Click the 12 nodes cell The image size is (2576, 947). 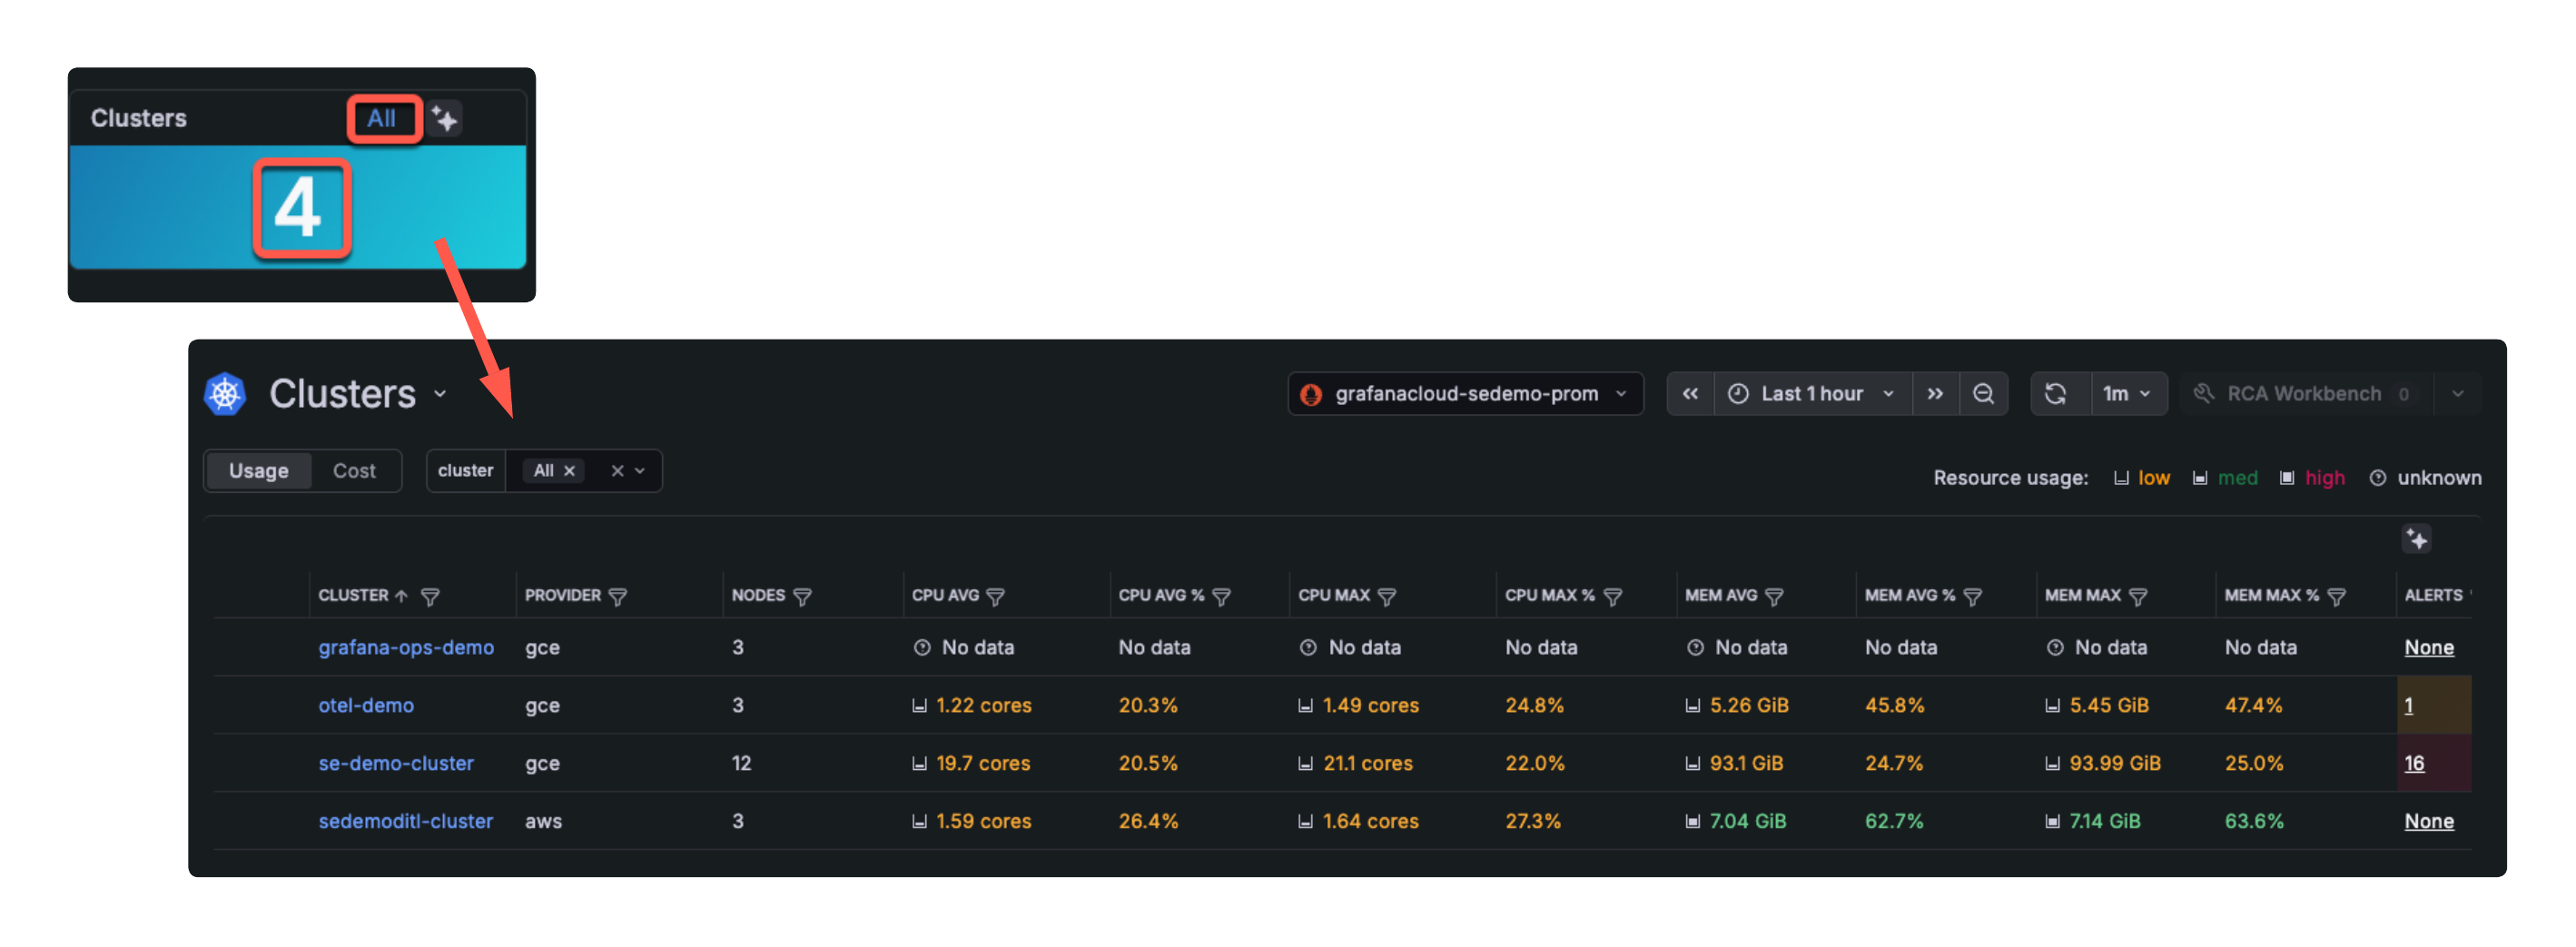click(x=741, y=763)
